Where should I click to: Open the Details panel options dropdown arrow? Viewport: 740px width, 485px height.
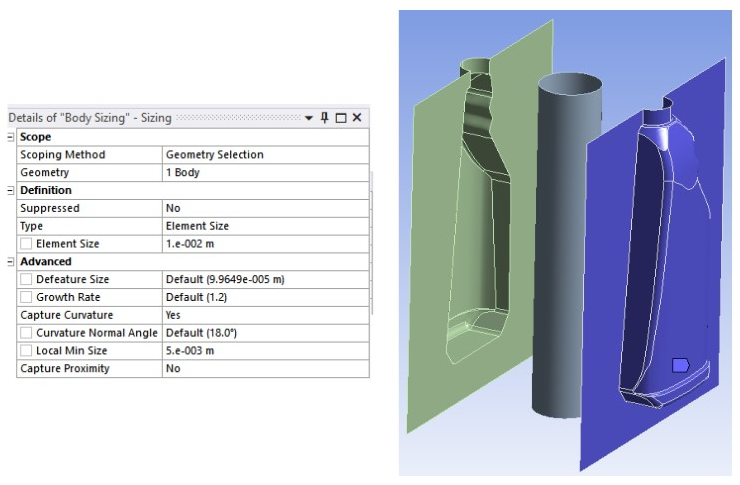[x=309, y=118]
